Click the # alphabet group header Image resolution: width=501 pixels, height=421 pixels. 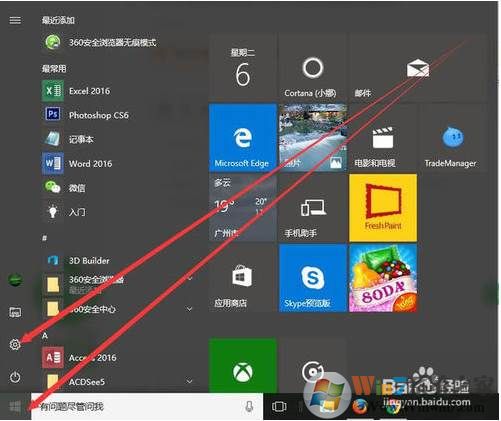[45, 238]
